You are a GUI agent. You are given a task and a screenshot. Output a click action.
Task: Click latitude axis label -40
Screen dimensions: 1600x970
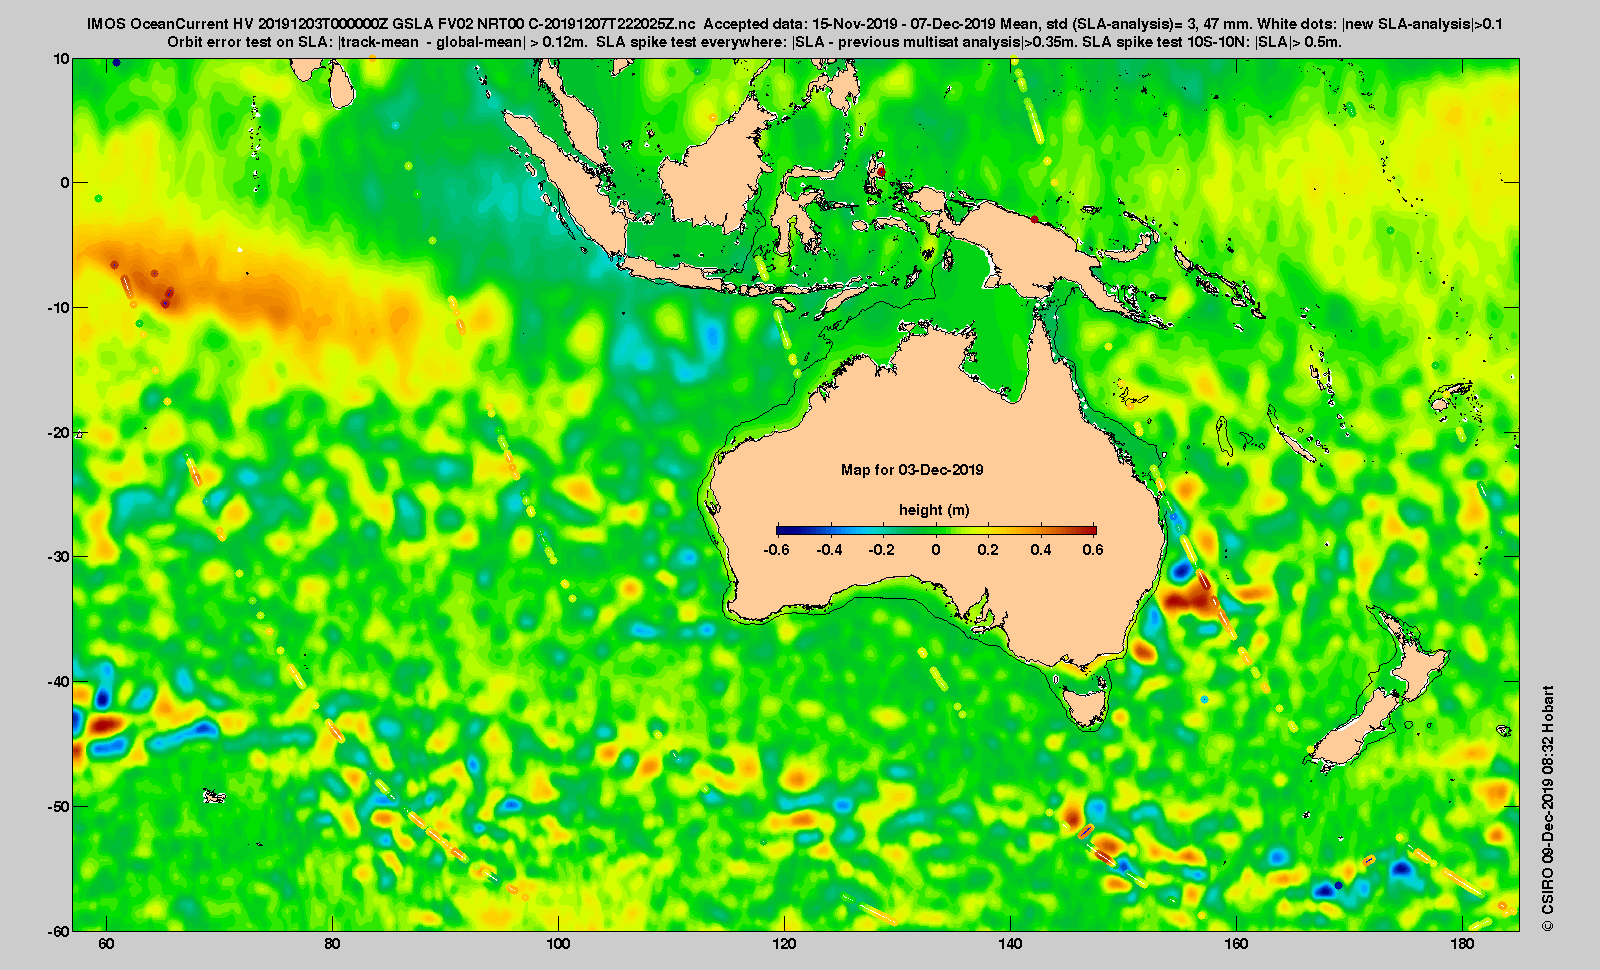click(58, 681)
